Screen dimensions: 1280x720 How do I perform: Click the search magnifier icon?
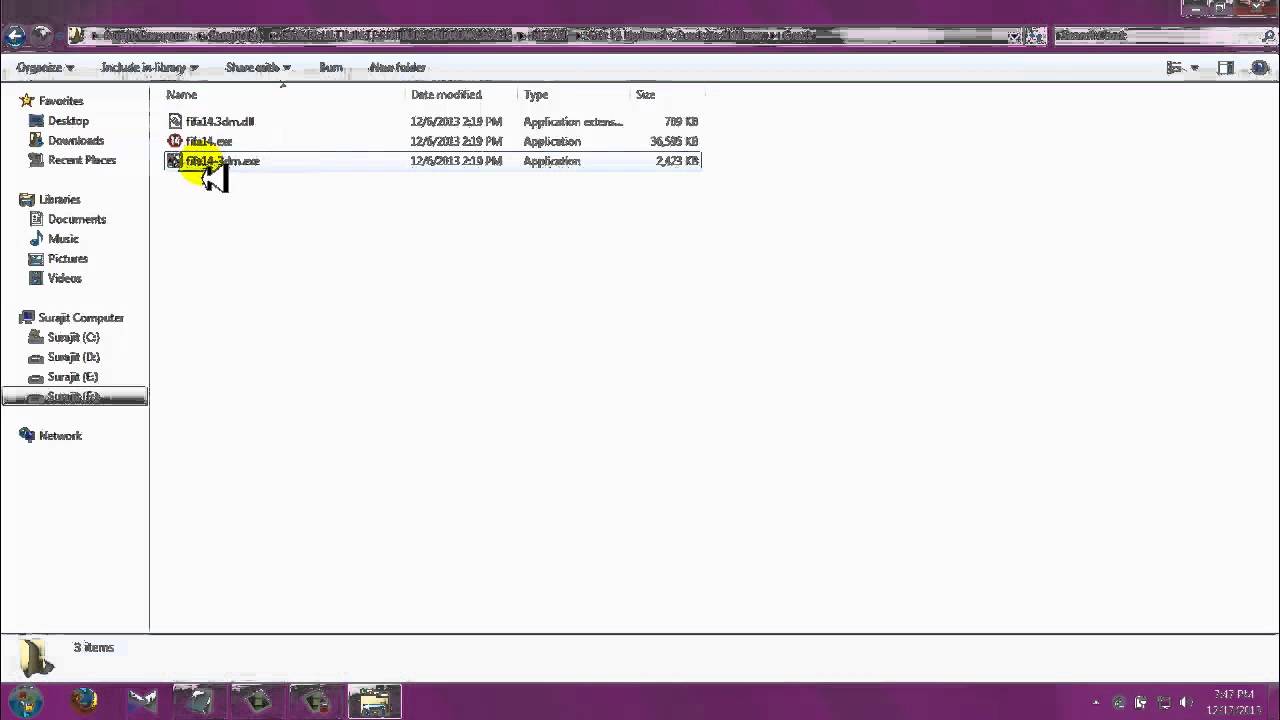tap(1268, 36)
